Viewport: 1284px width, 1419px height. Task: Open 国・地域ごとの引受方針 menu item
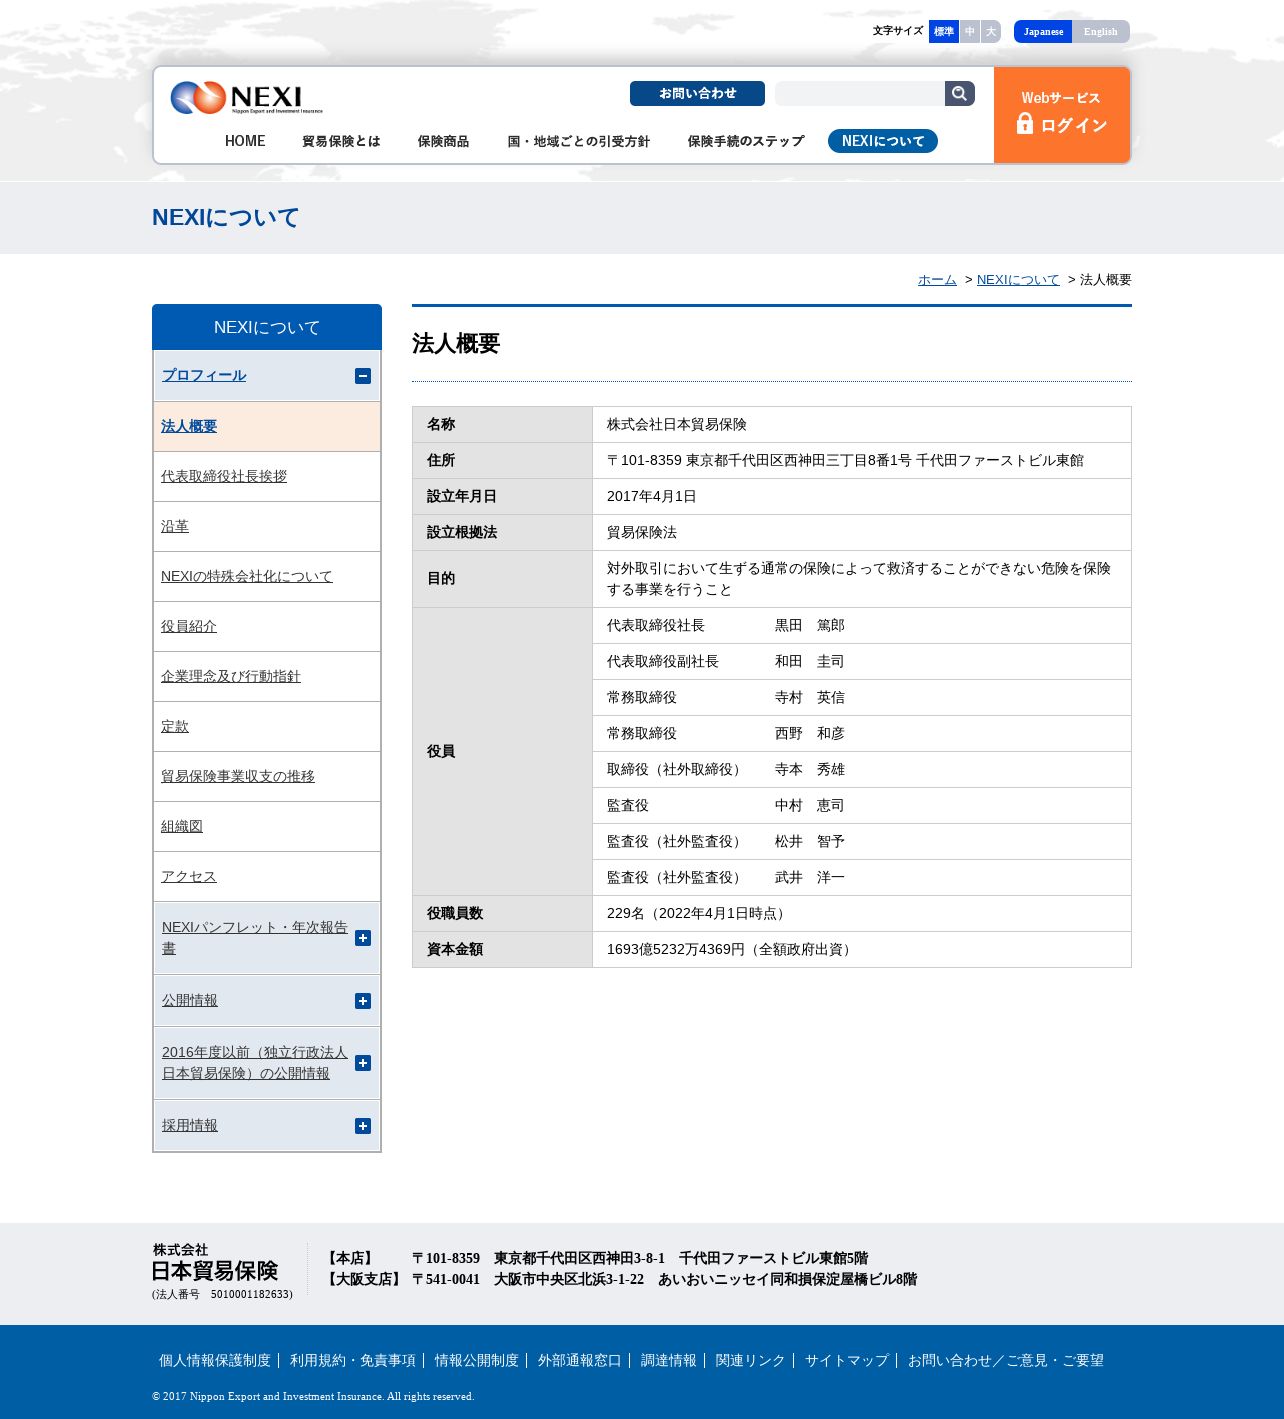pyautogui.click(x=579, y=141)
